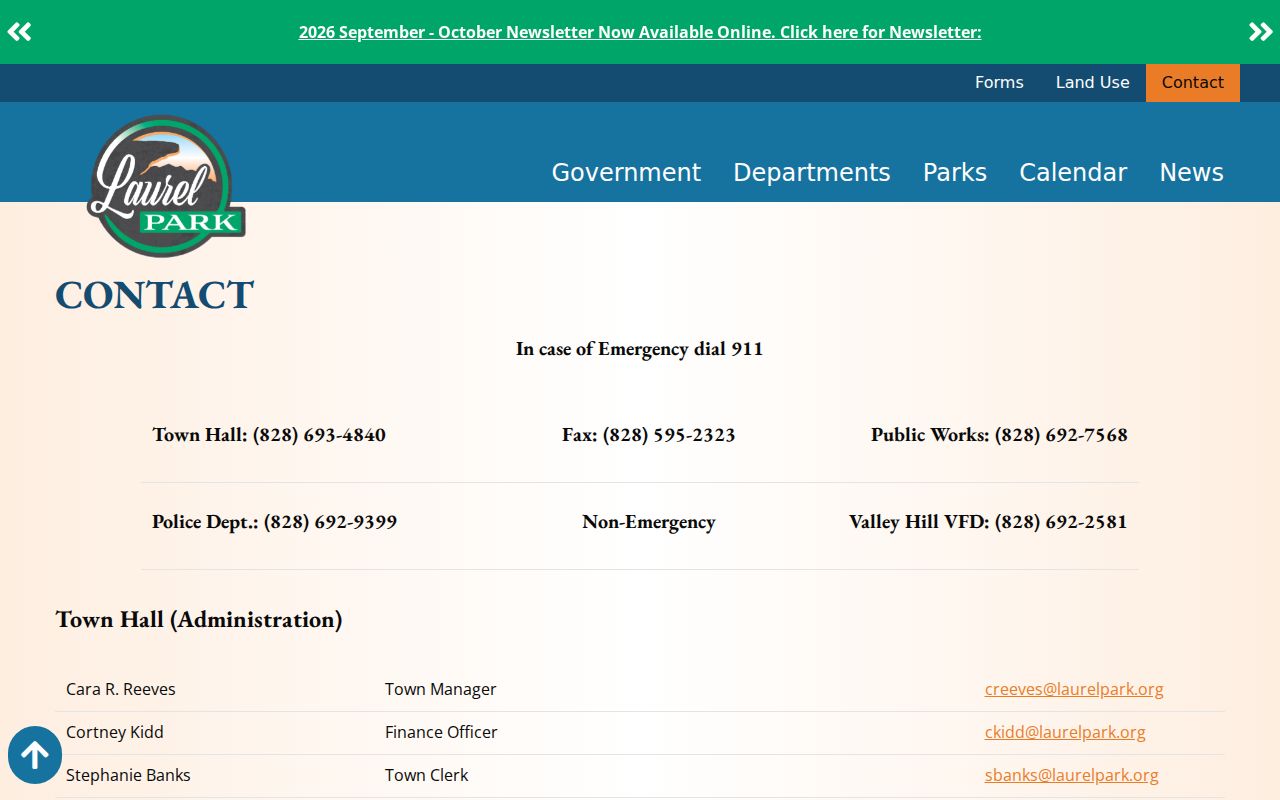Screen dimensions: 1280x800
Task: Click the Laurel Park logo
Action: (166, 186)
